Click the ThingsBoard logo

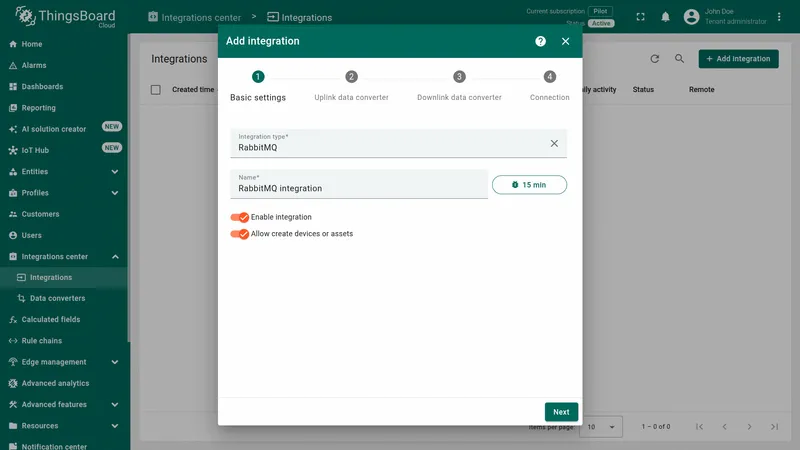[x=65, y=16]
